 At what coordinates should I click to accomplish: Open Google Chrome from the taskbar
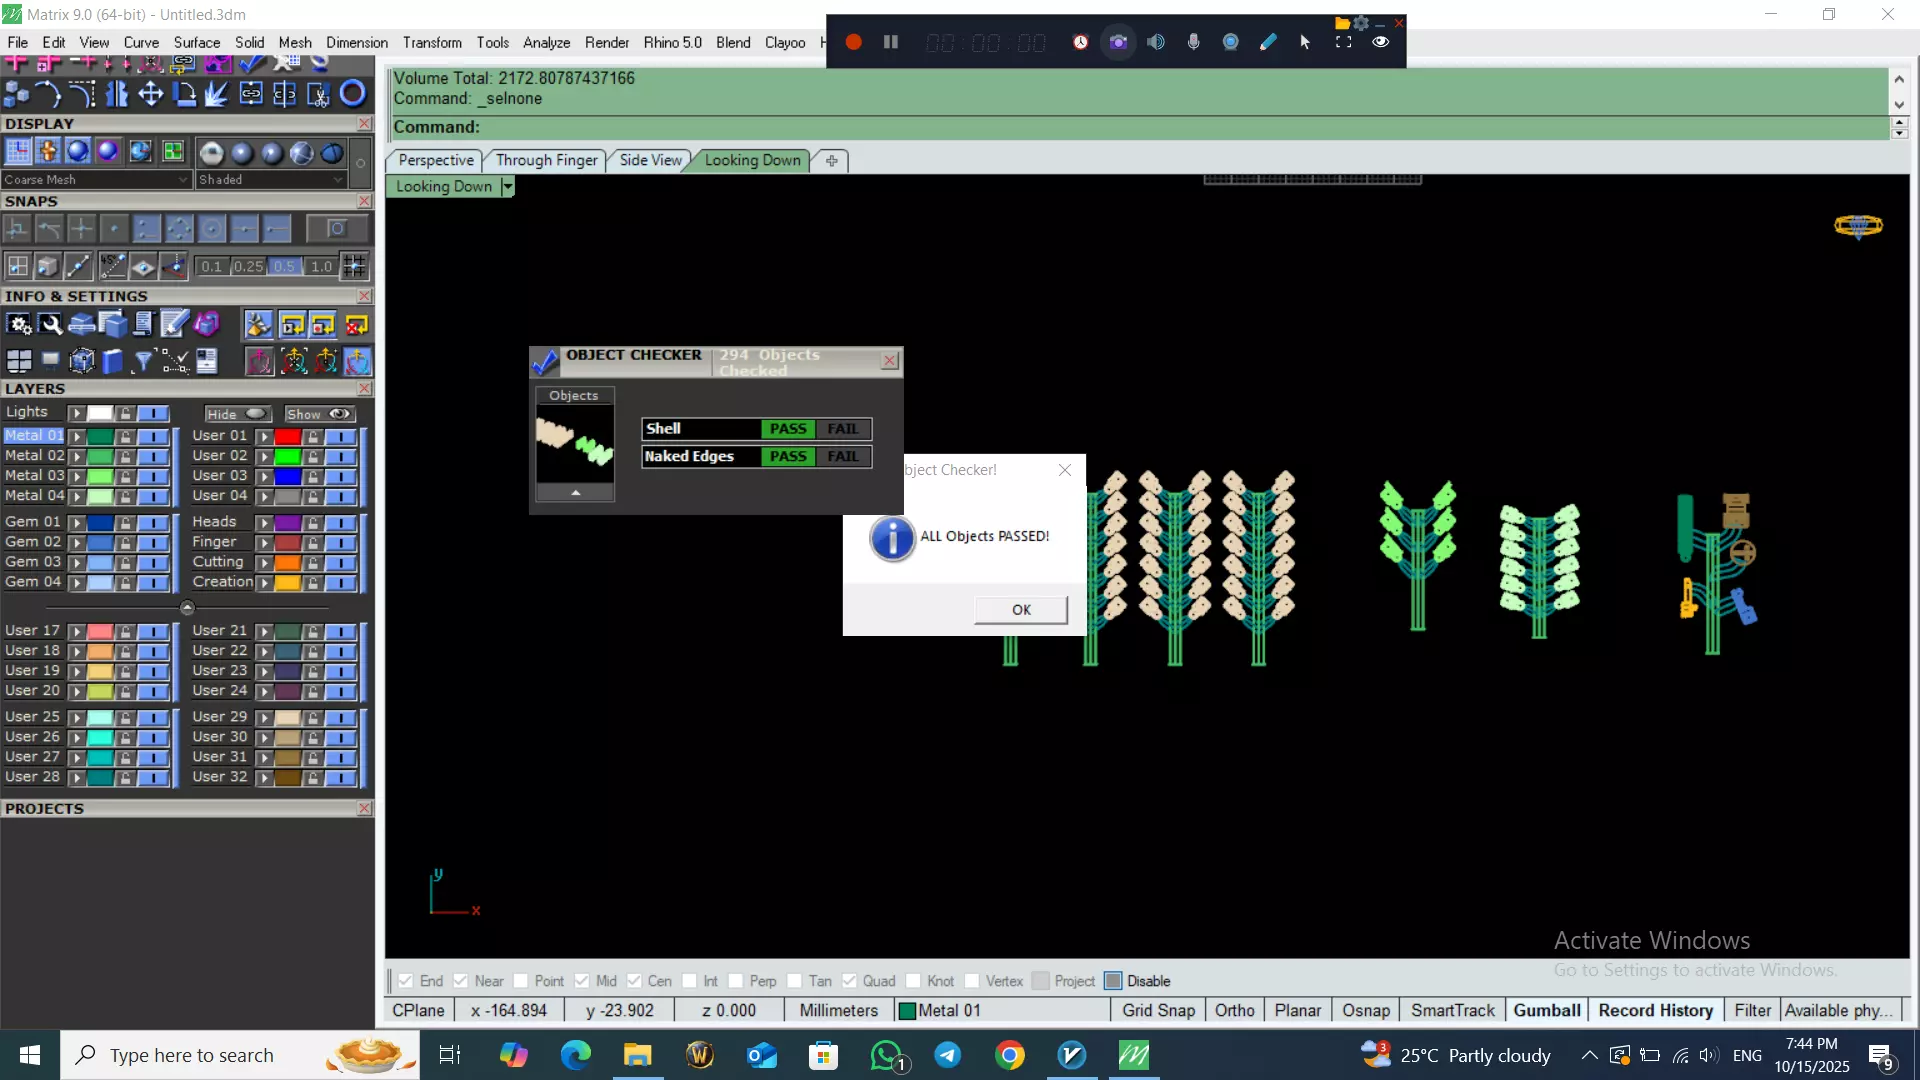(1010, 1055)
